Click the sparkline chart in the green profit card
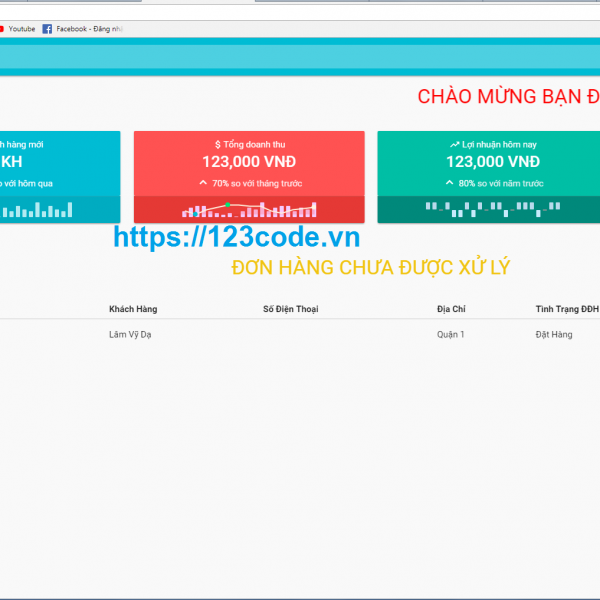 tap(493, 209)
